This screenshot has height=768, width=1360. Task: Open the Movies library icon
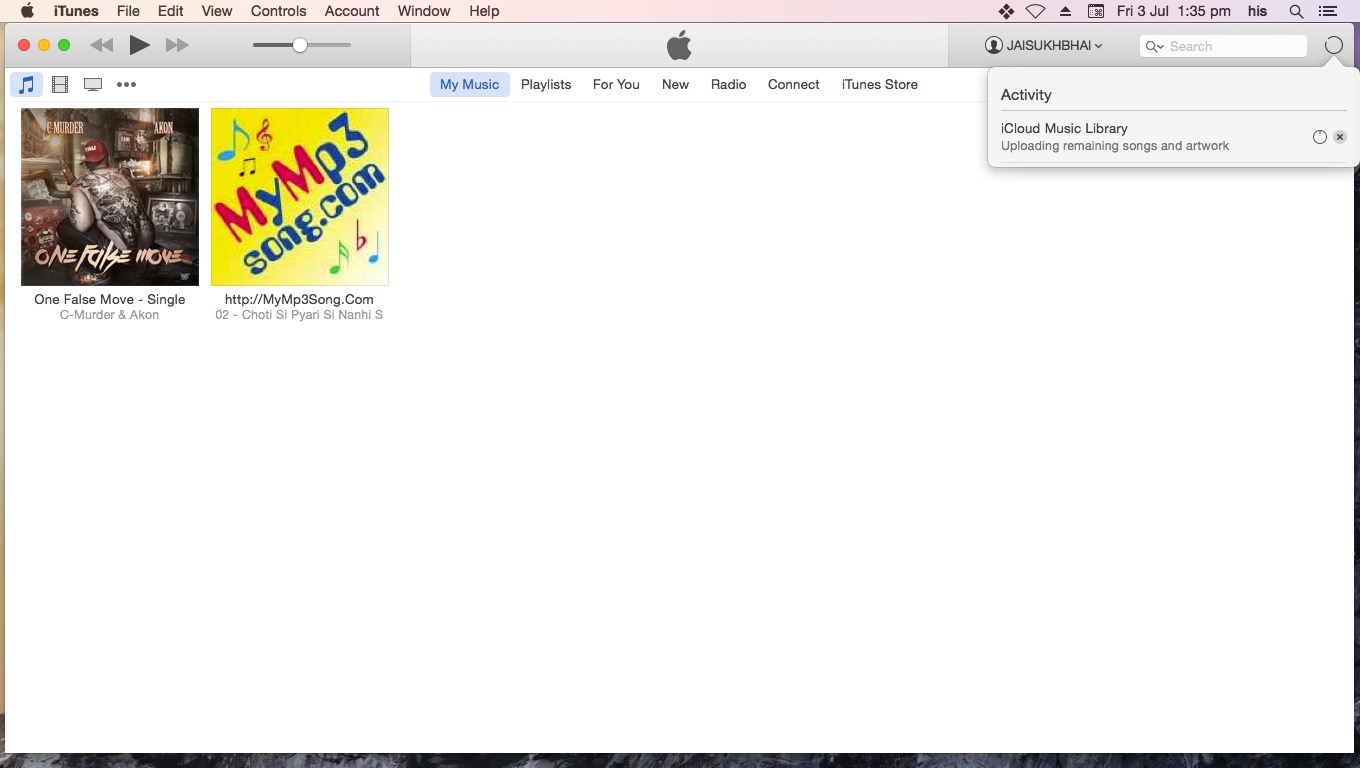60,85
